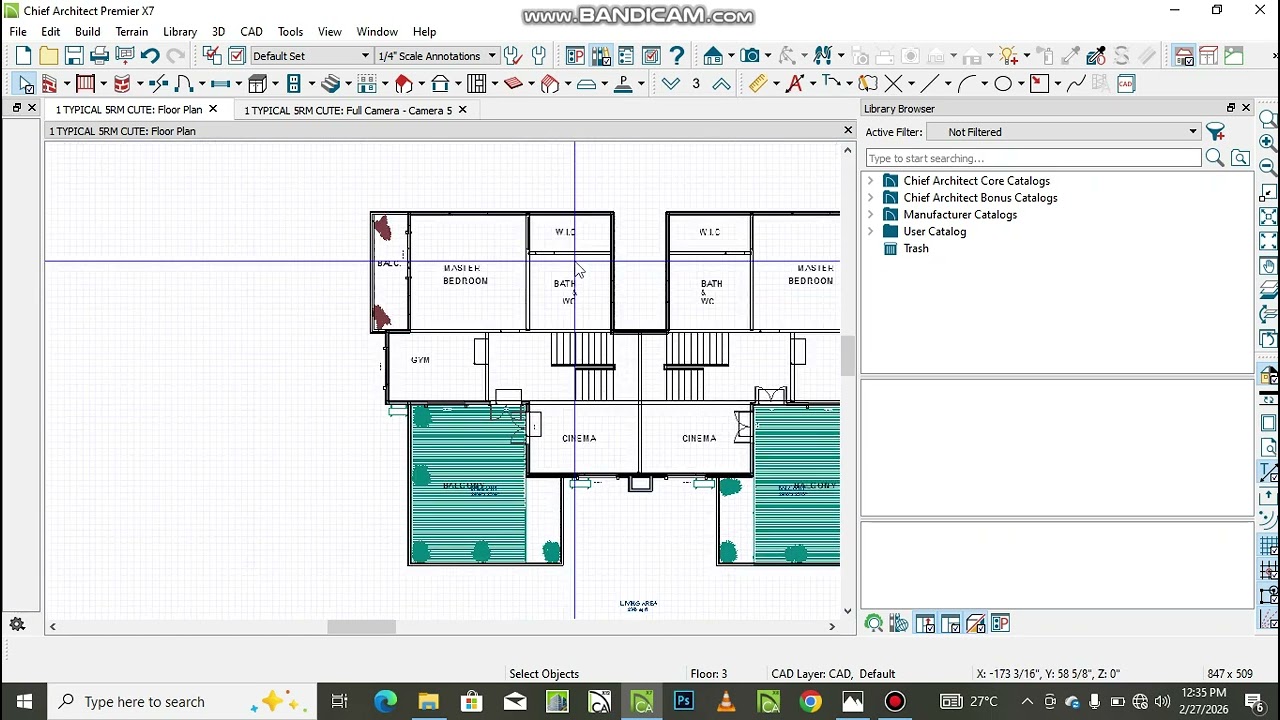Screen dimensions: 1280x720
Task: Go down one floor with the down chevron
Action: point(671,84)
